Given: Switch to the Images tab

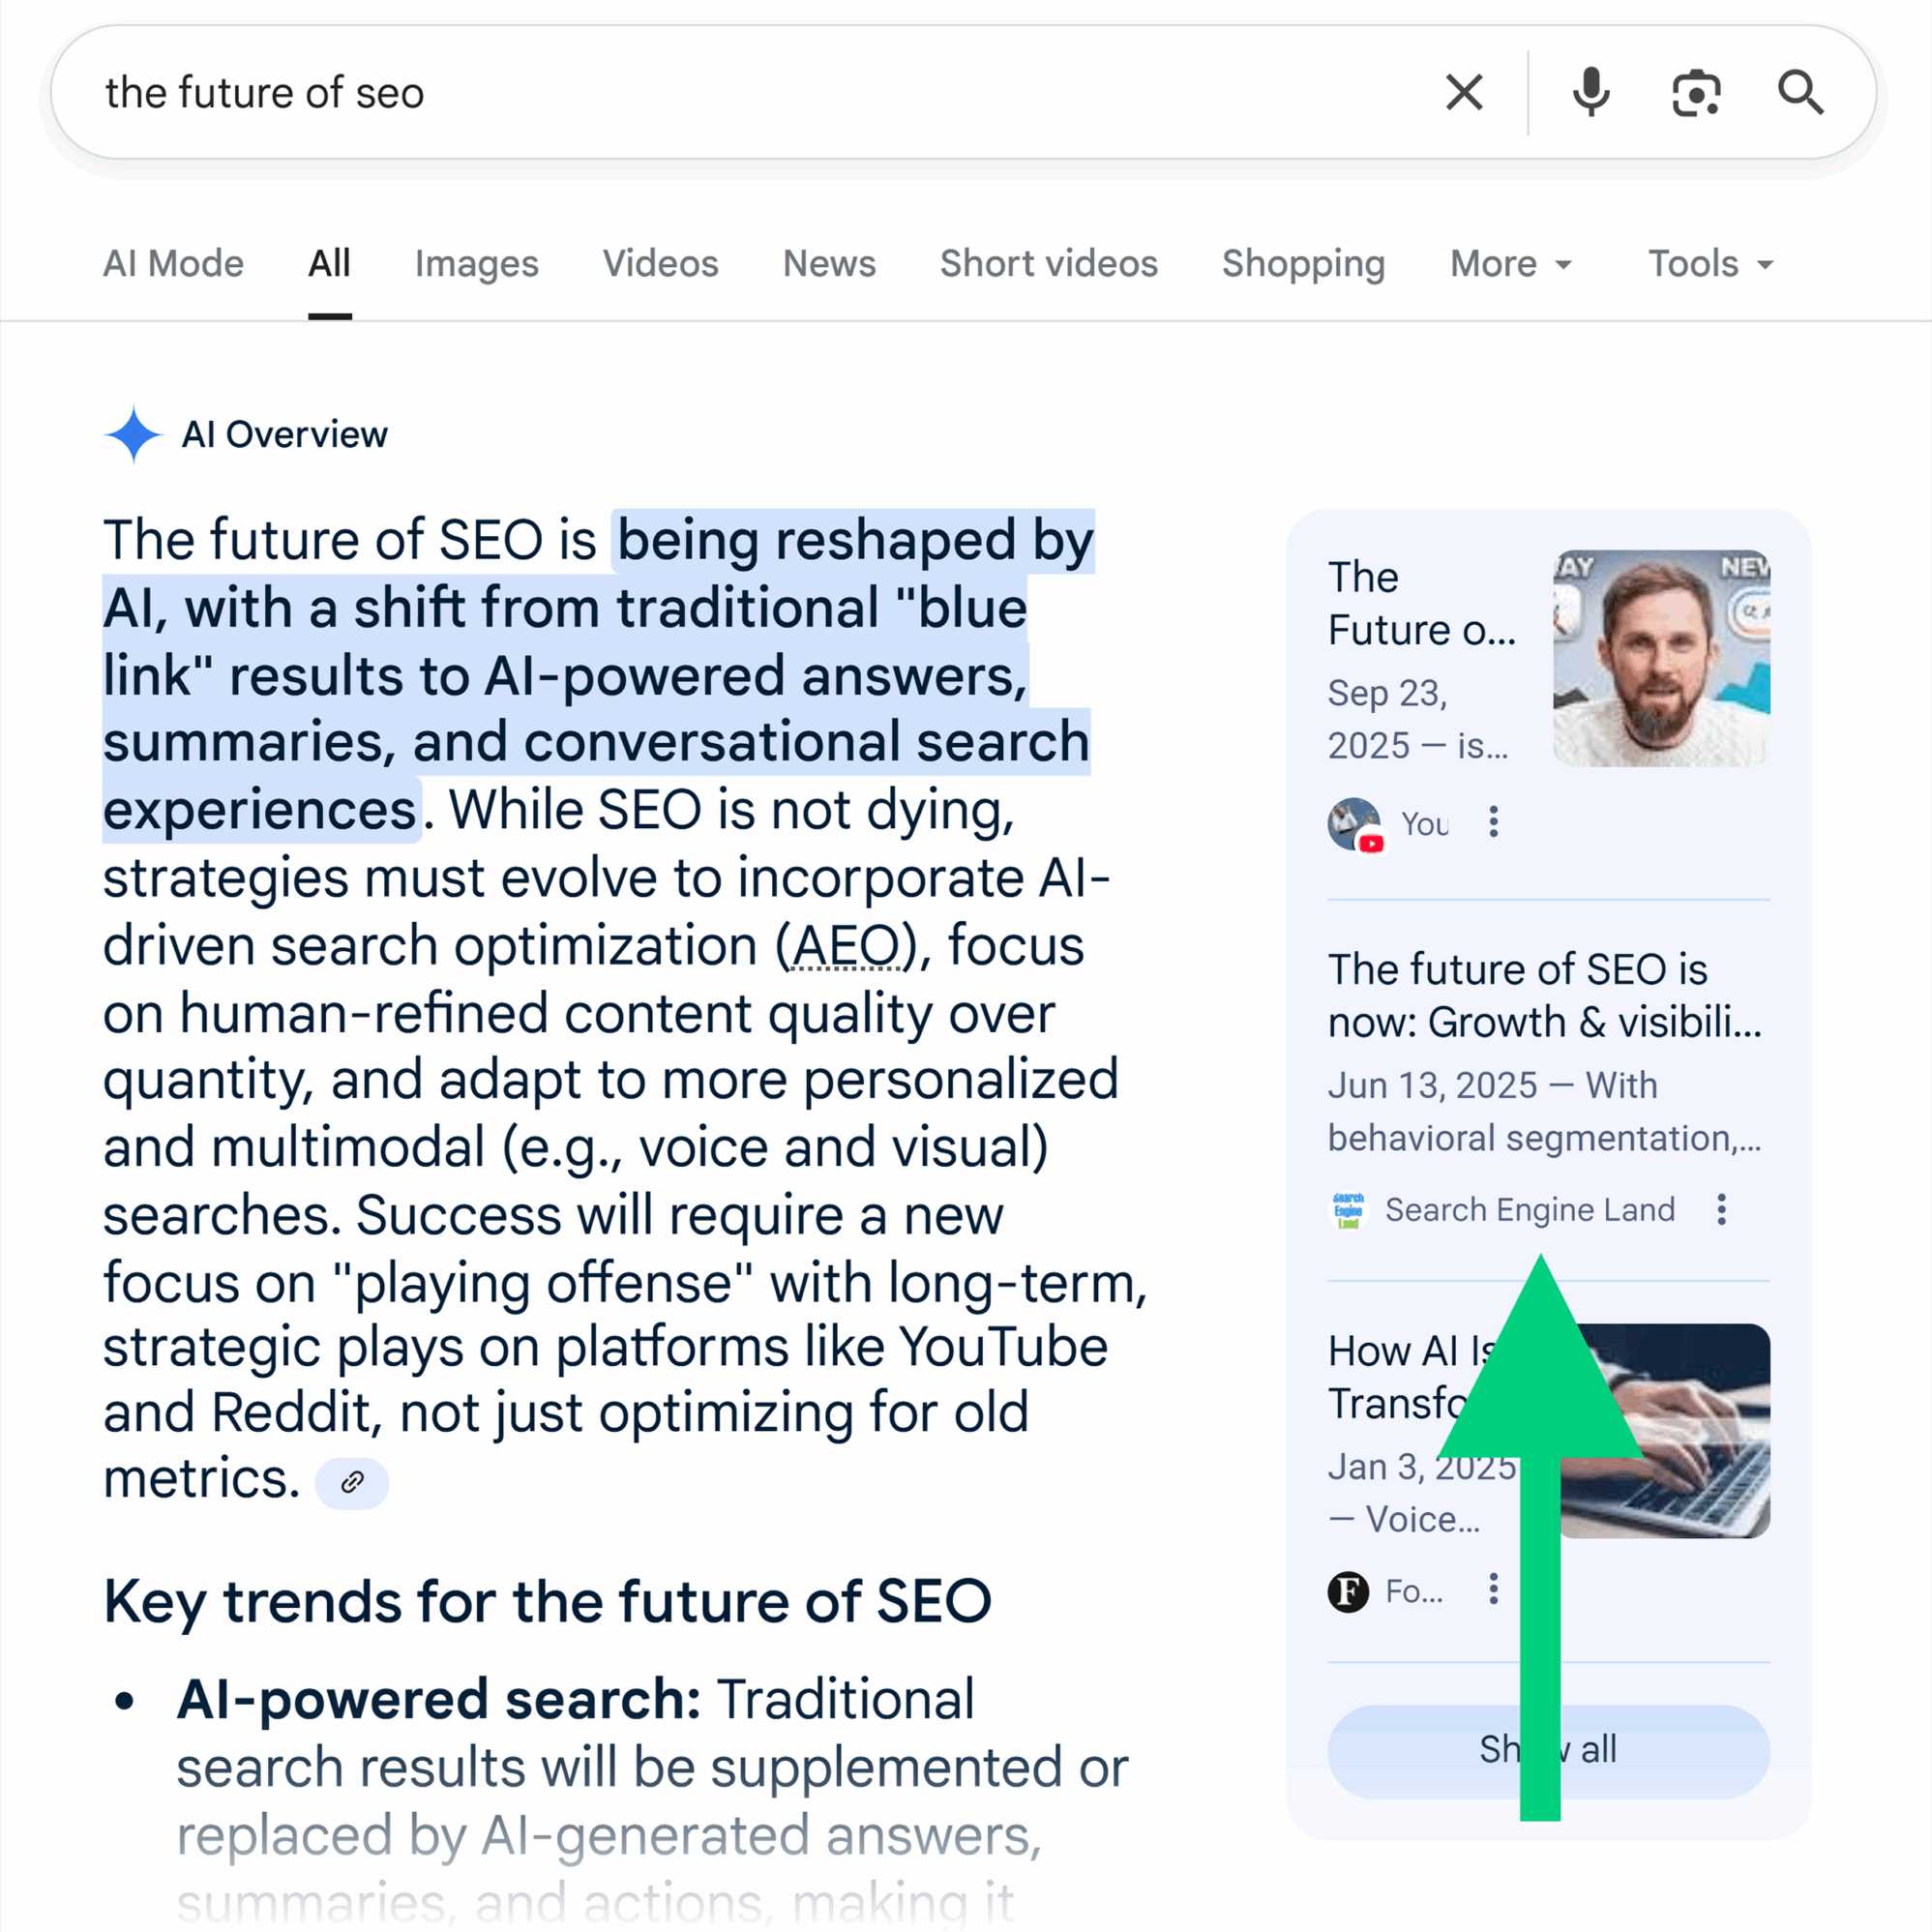Looking at the screenshot, I should pyautogui.click(x=477, y=264).
